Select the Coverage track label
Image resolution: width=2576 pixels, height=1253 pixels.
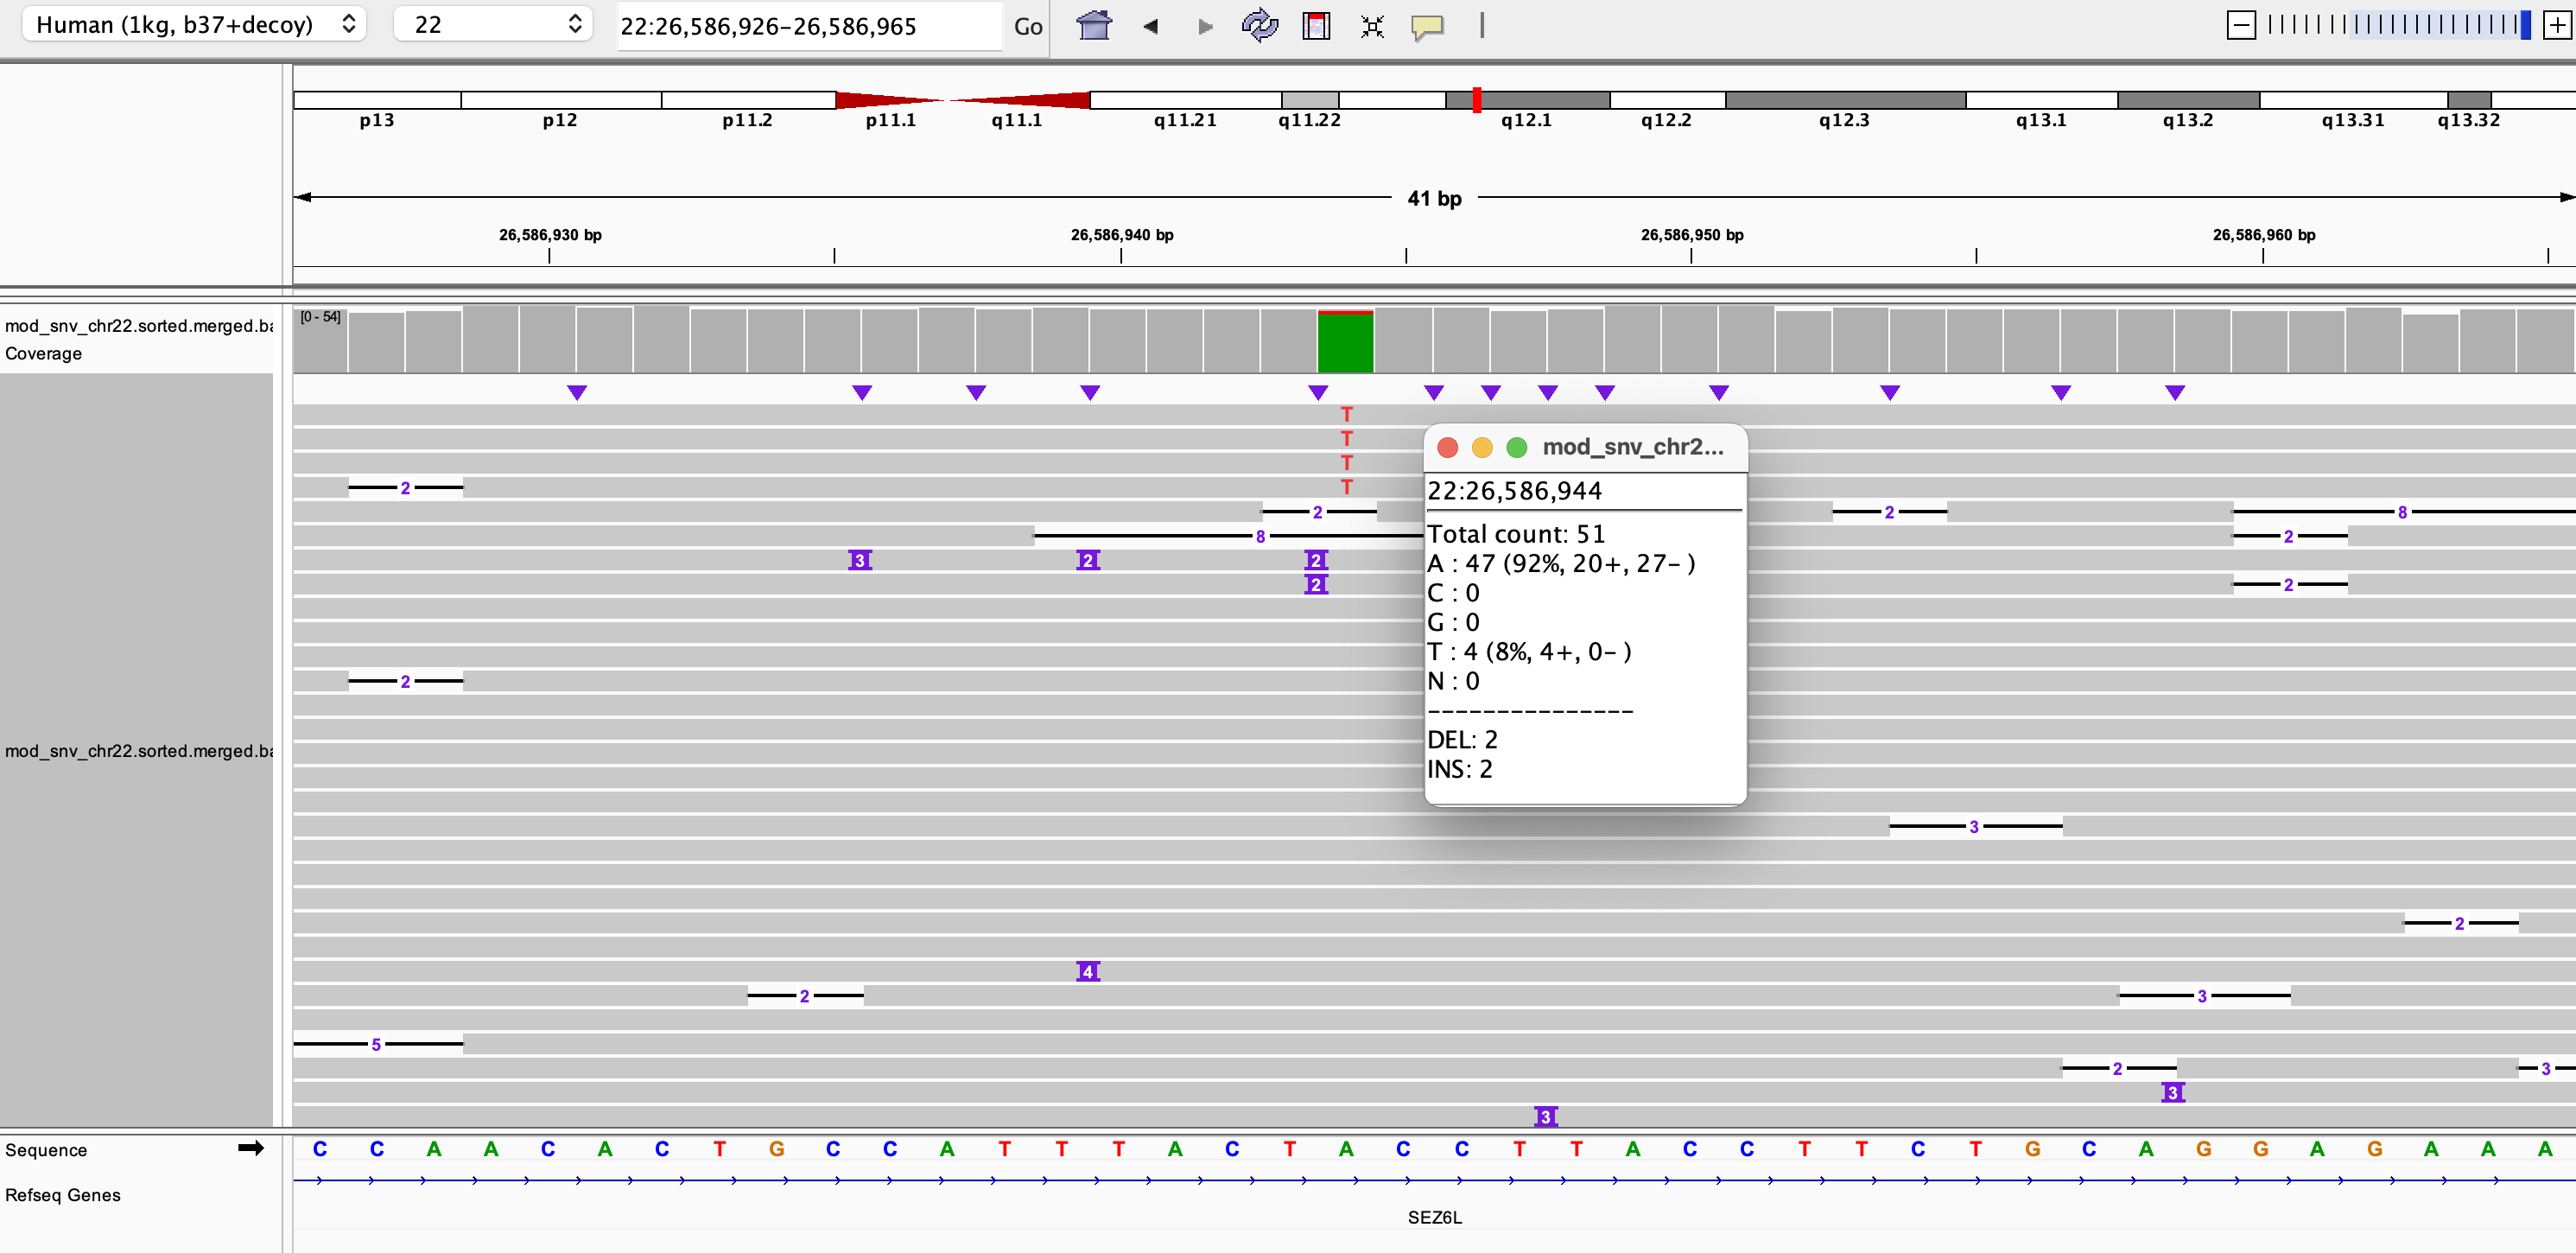pos(43,353)
